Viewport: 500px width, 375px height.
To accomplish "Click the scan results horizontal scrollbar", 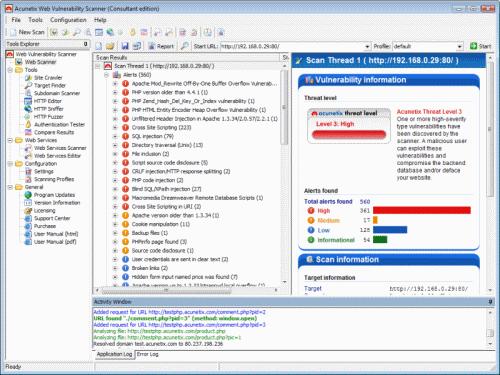I will (x=187, y=290).
